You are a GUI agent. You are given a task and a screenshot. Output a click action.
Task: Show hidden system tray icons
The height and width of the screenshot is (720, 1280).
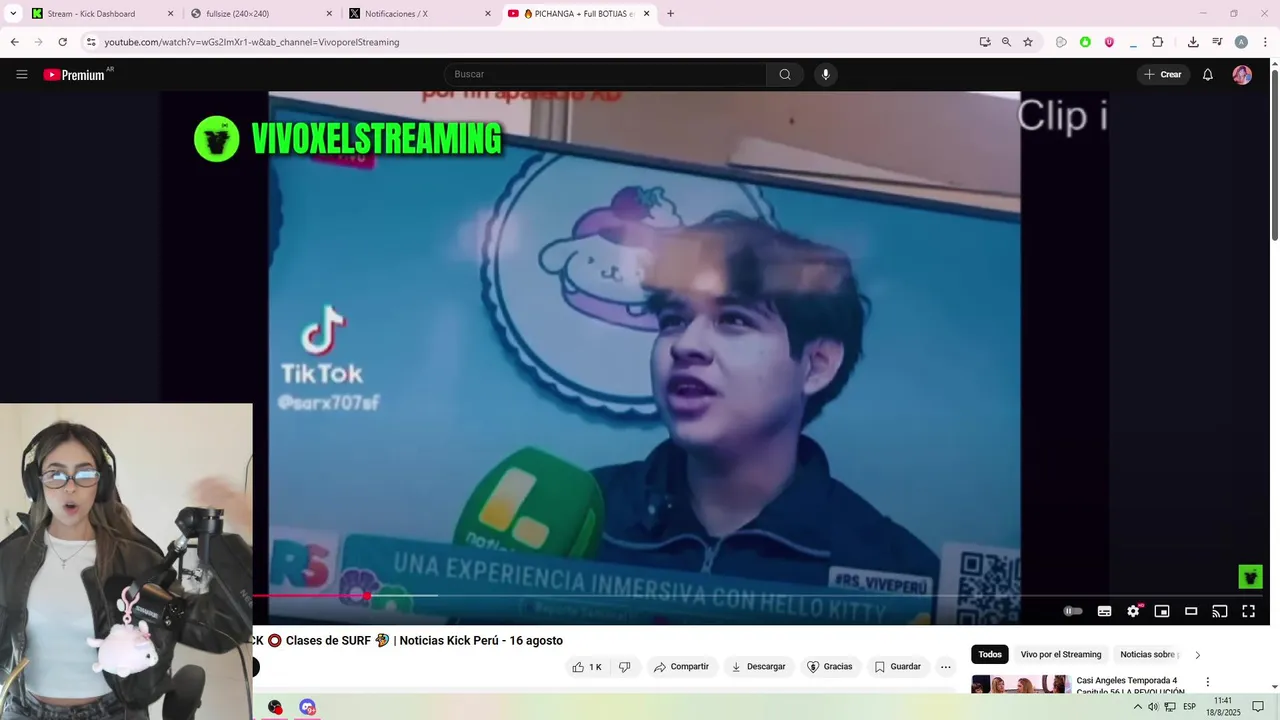pyautogui.click(x=1137, y=707)
